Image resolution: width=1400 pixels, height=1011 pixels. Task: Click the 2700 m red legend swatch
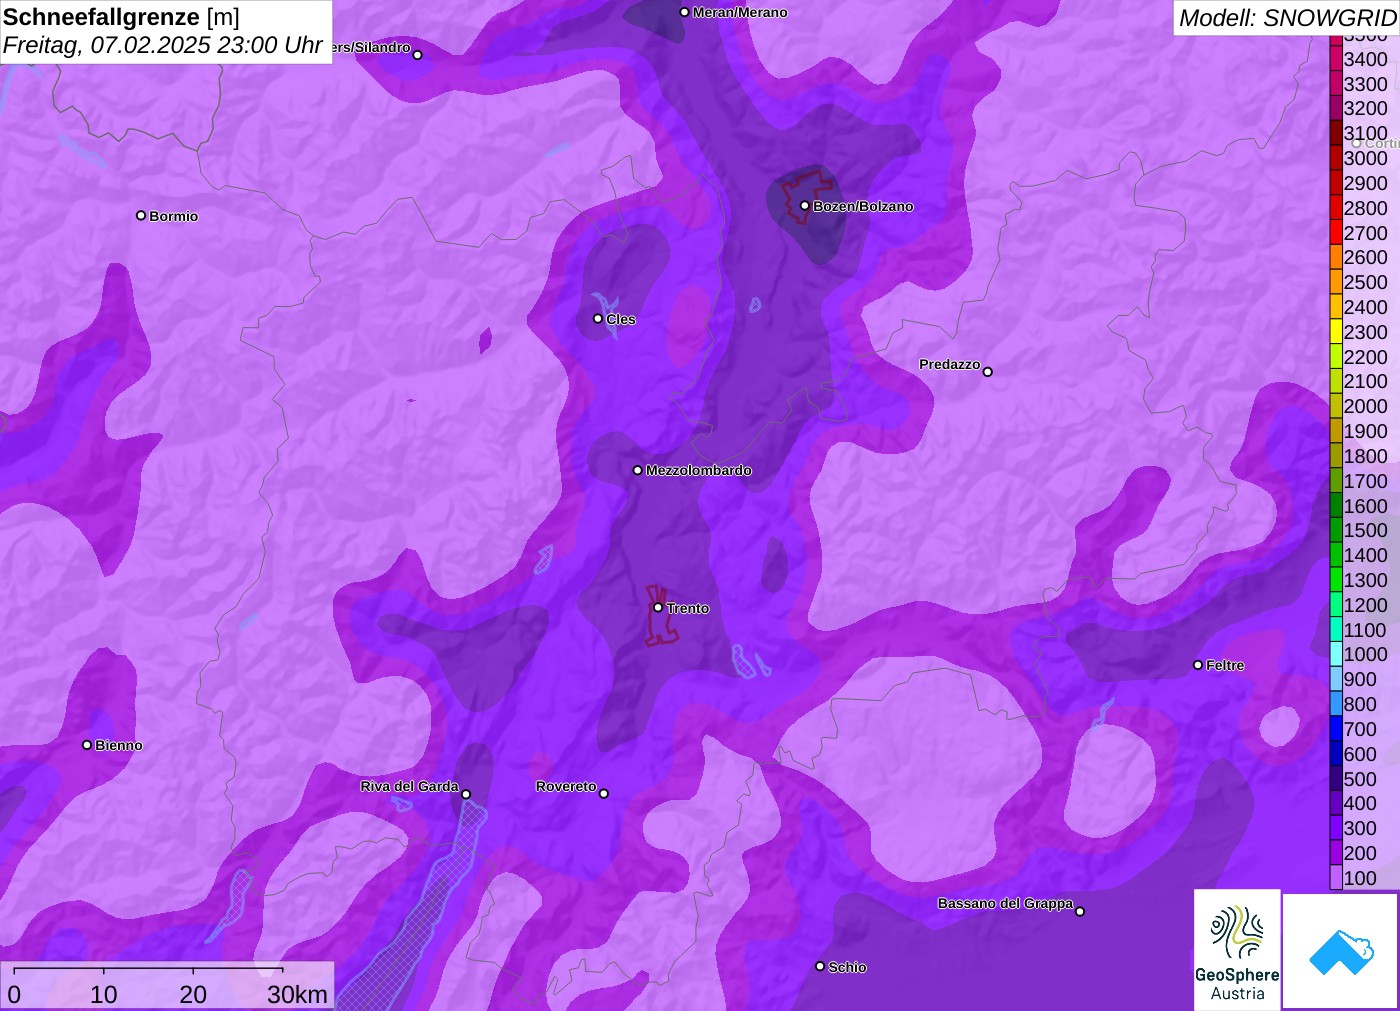click(1336, 233)
